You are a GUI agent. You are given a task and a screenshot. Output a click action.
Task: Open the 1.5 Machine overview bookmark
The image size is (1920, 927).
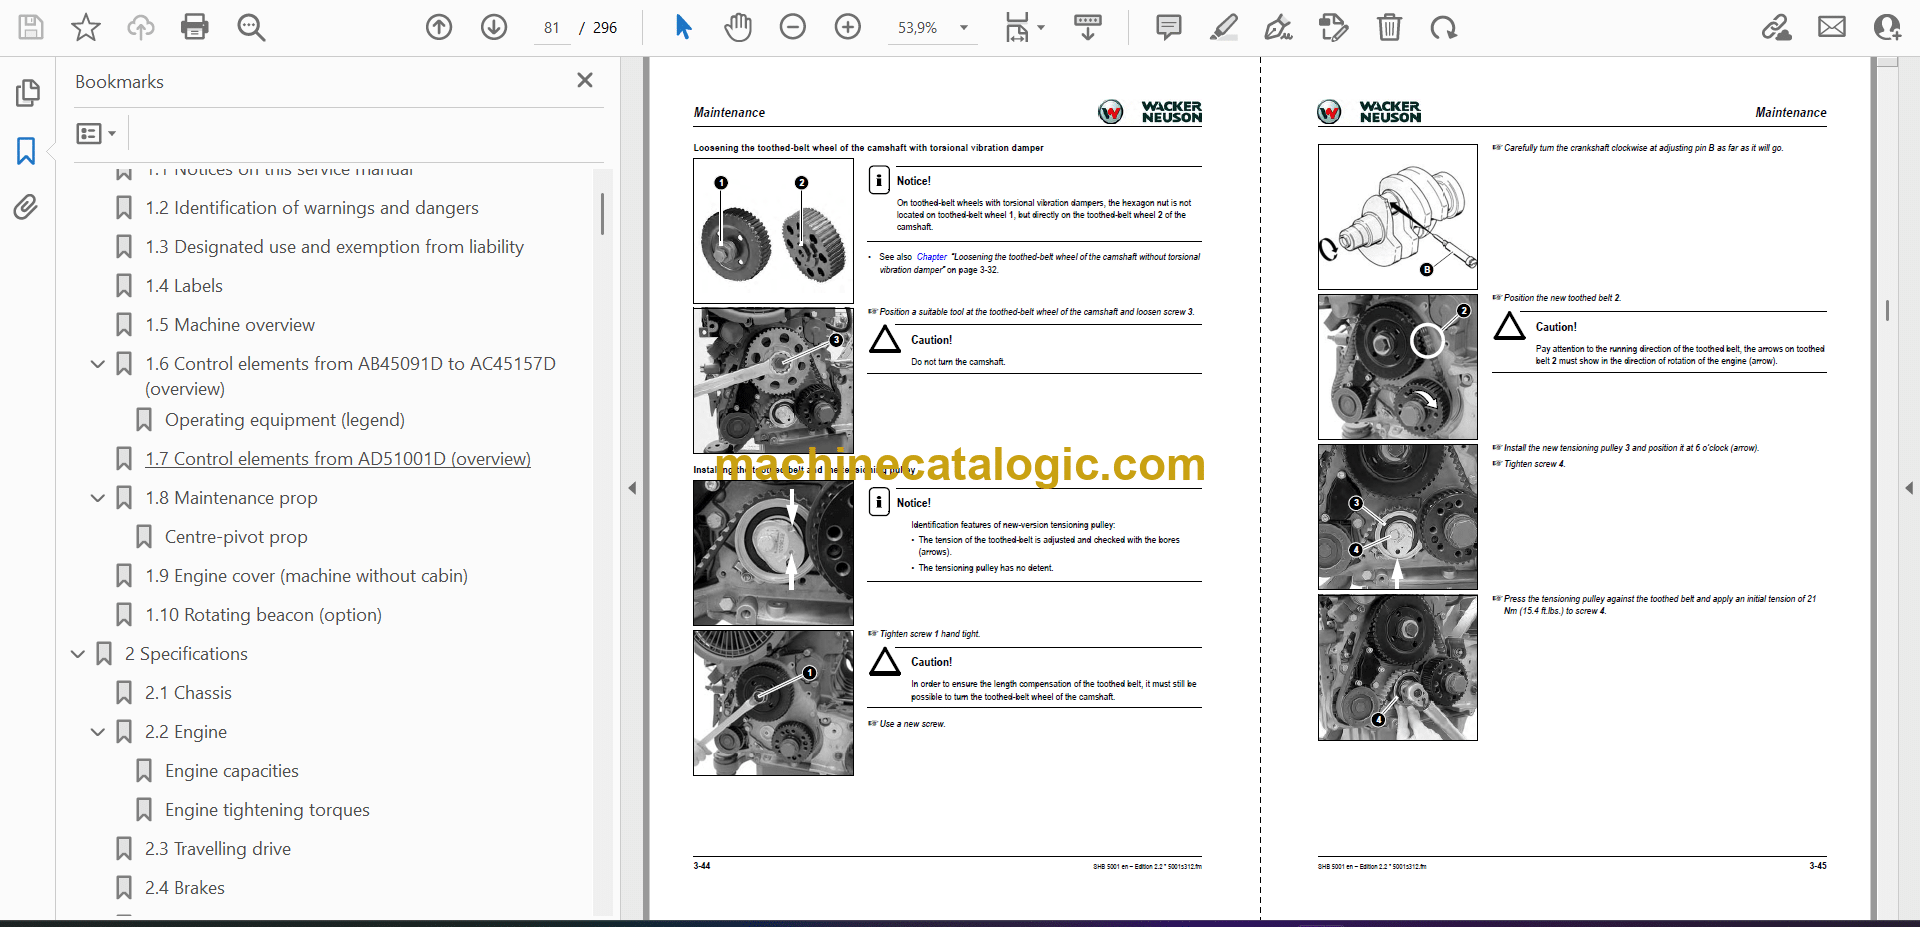229,325
